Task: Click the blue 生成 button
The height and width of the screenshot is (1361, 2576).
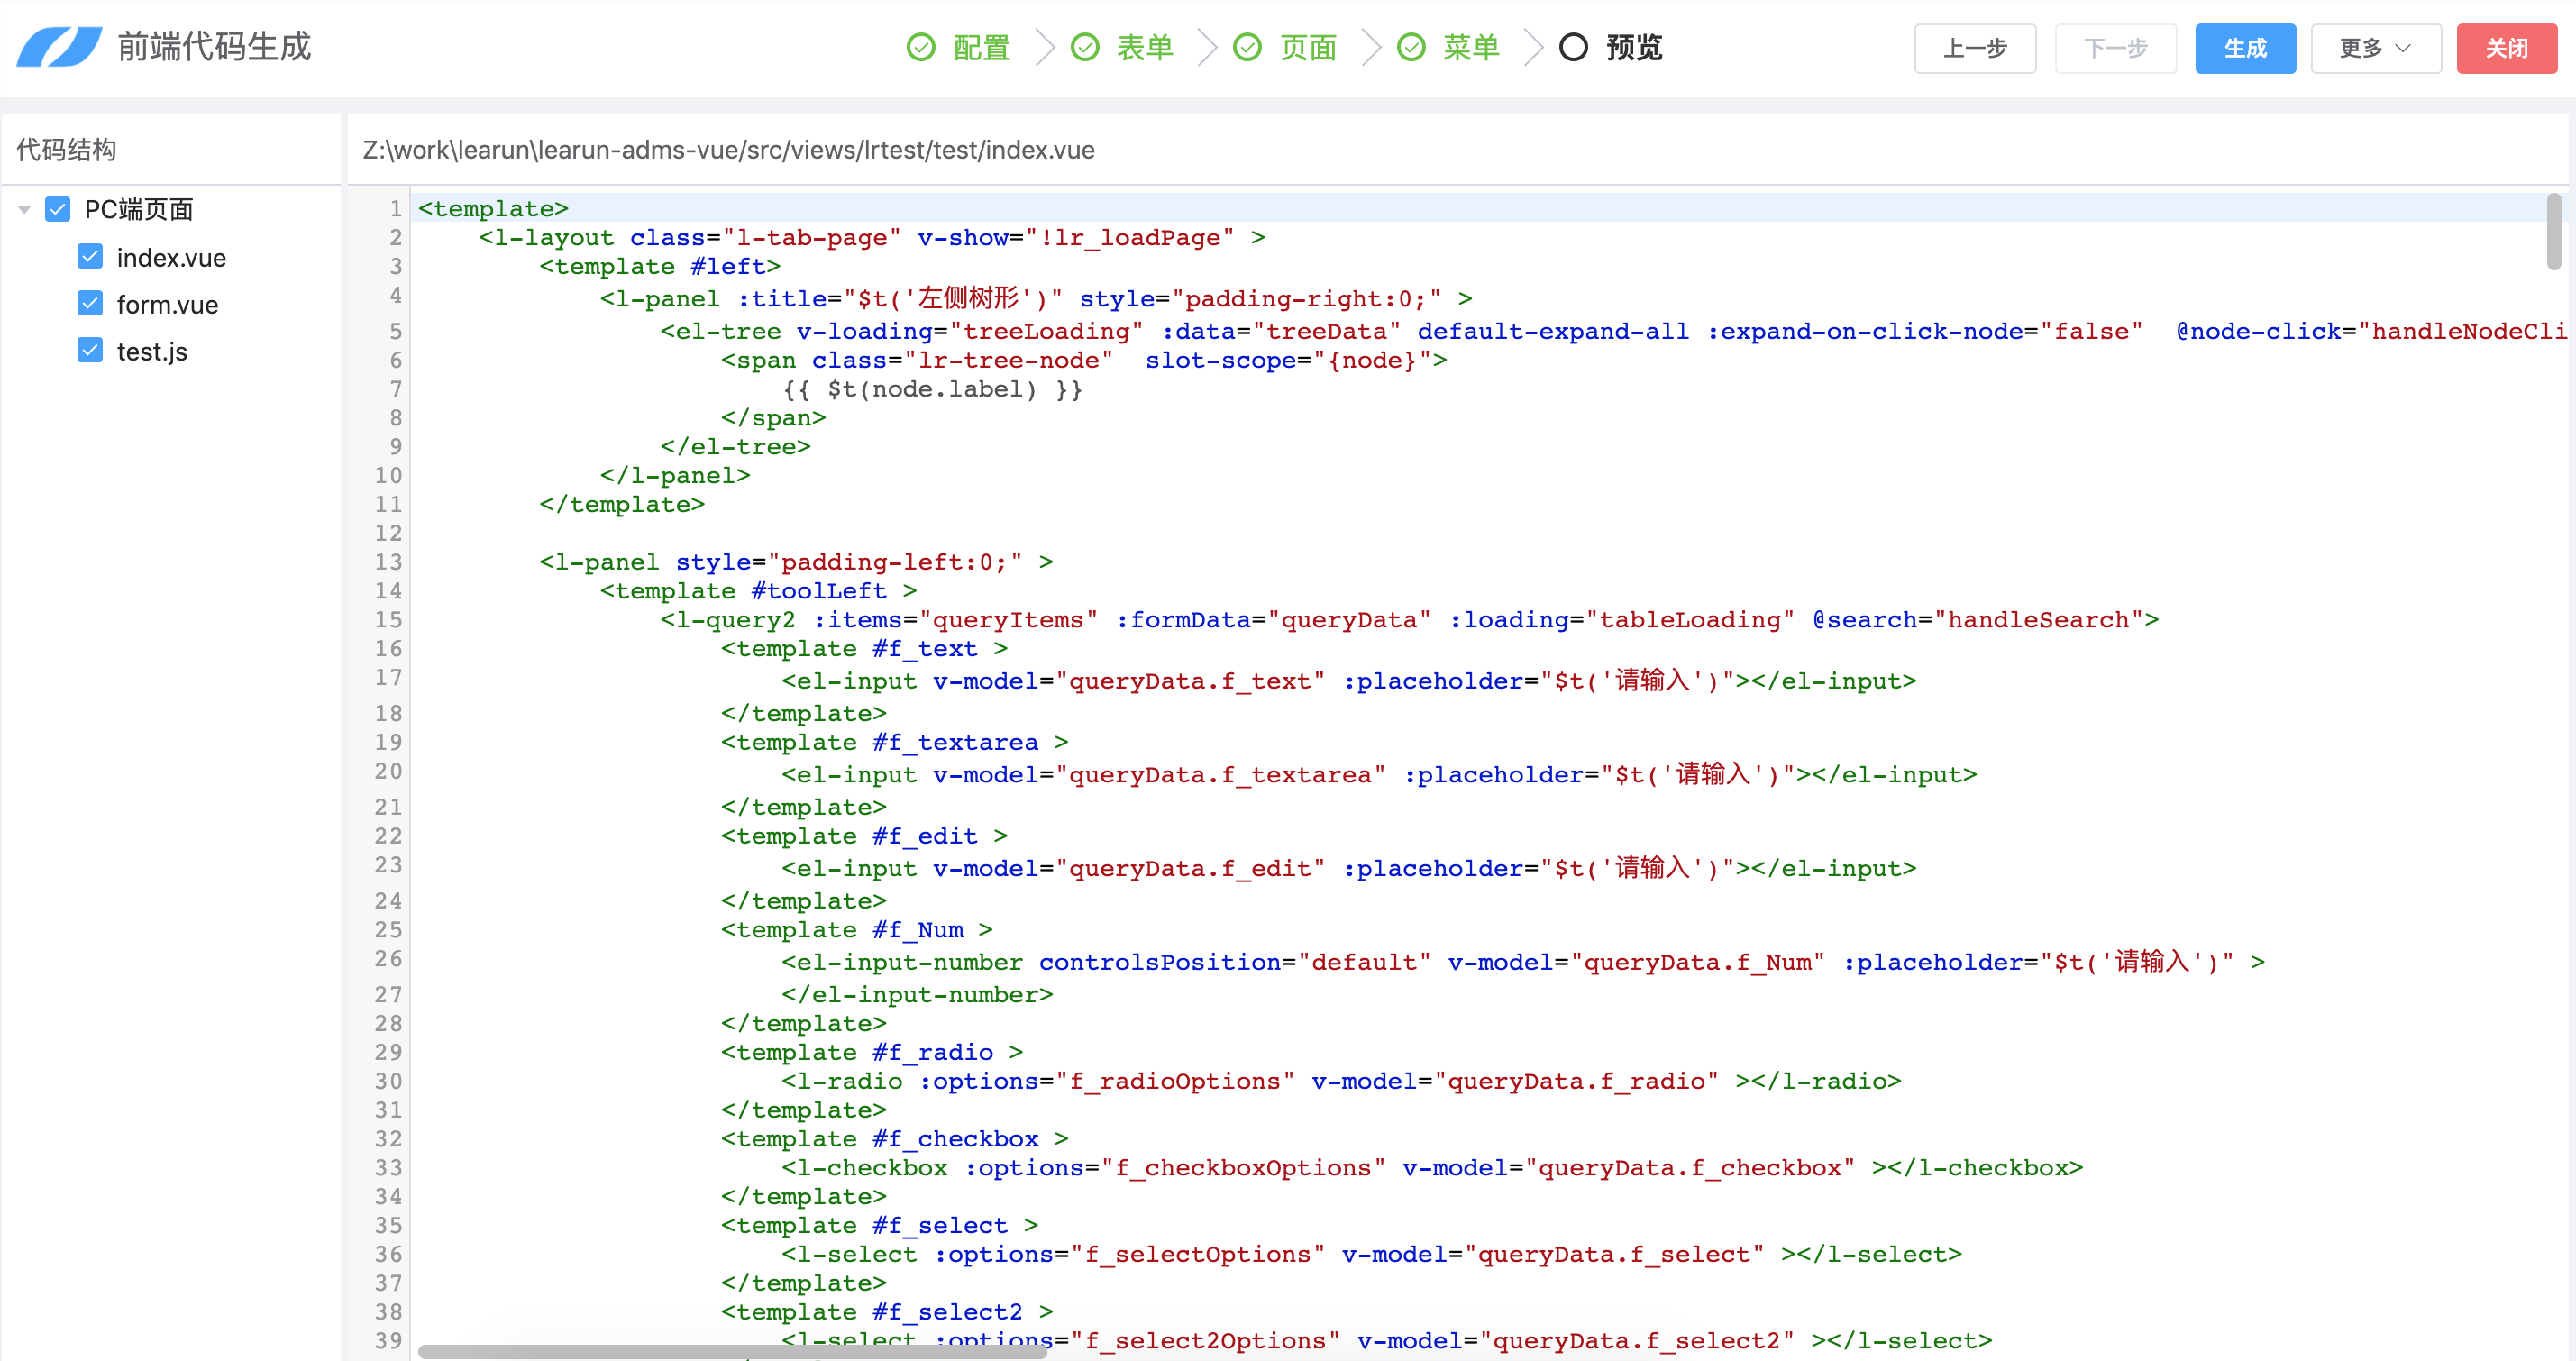Action: (2245, 48)
